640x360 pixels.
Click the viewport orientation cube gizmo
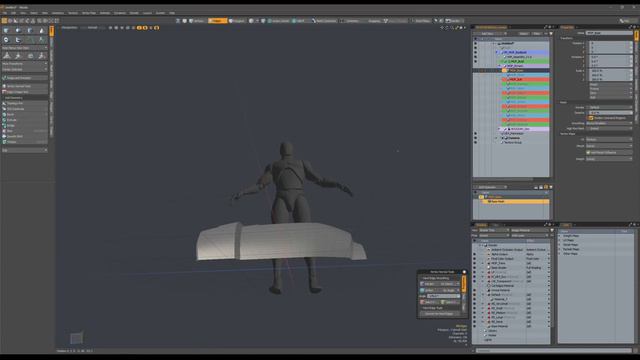click(76, 338)
